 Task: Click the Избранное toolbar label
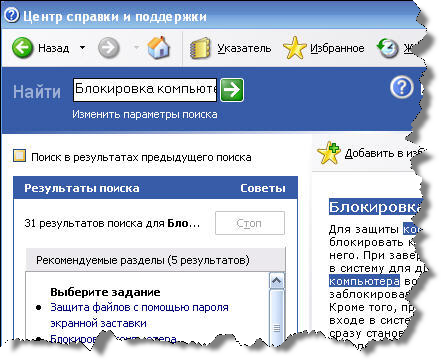tap(337, 48)
